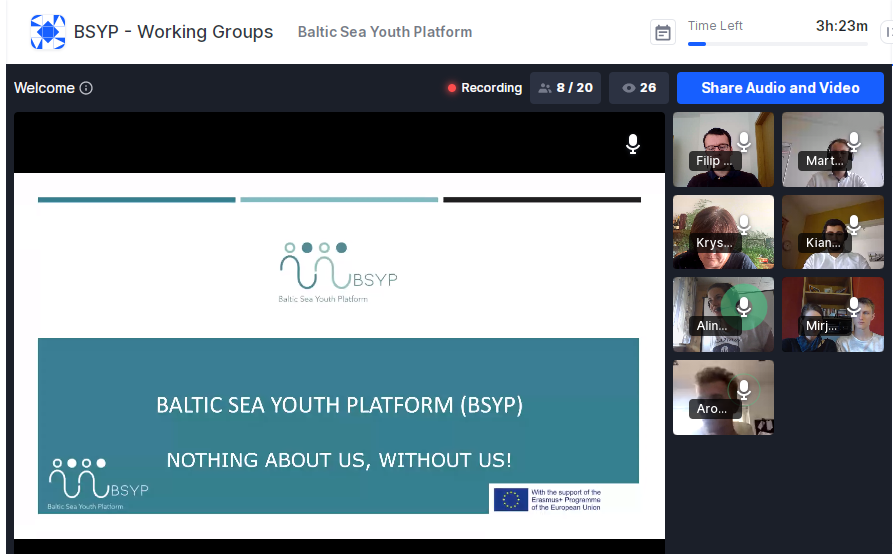Click active green microphone on Alin's video
Viewport: 893px width, 554px height.
point(744,307)
